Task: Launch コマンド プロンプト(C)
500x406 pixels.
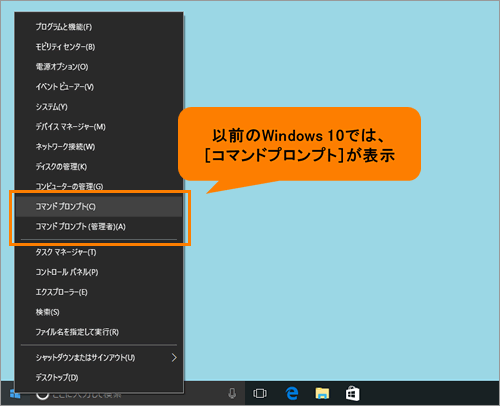Action: click(x=99, y=206)
